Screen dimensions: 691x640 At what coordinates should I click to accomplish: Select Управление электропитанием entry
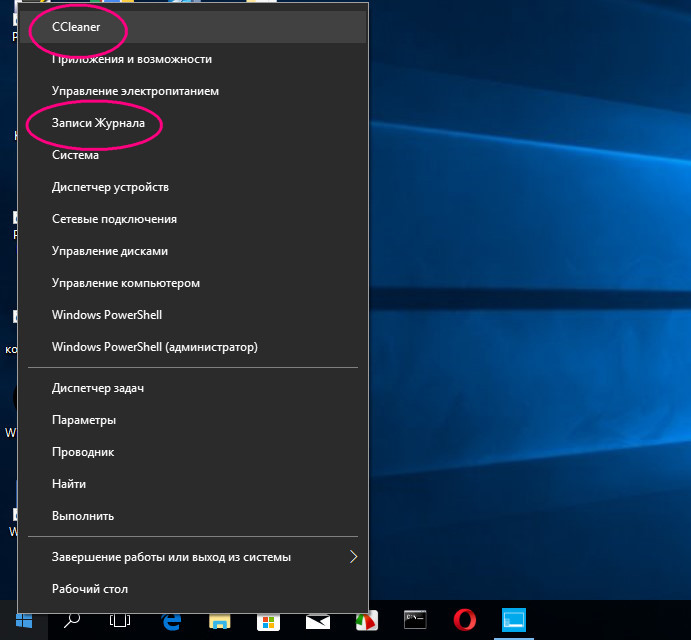(x=193, y=91)
